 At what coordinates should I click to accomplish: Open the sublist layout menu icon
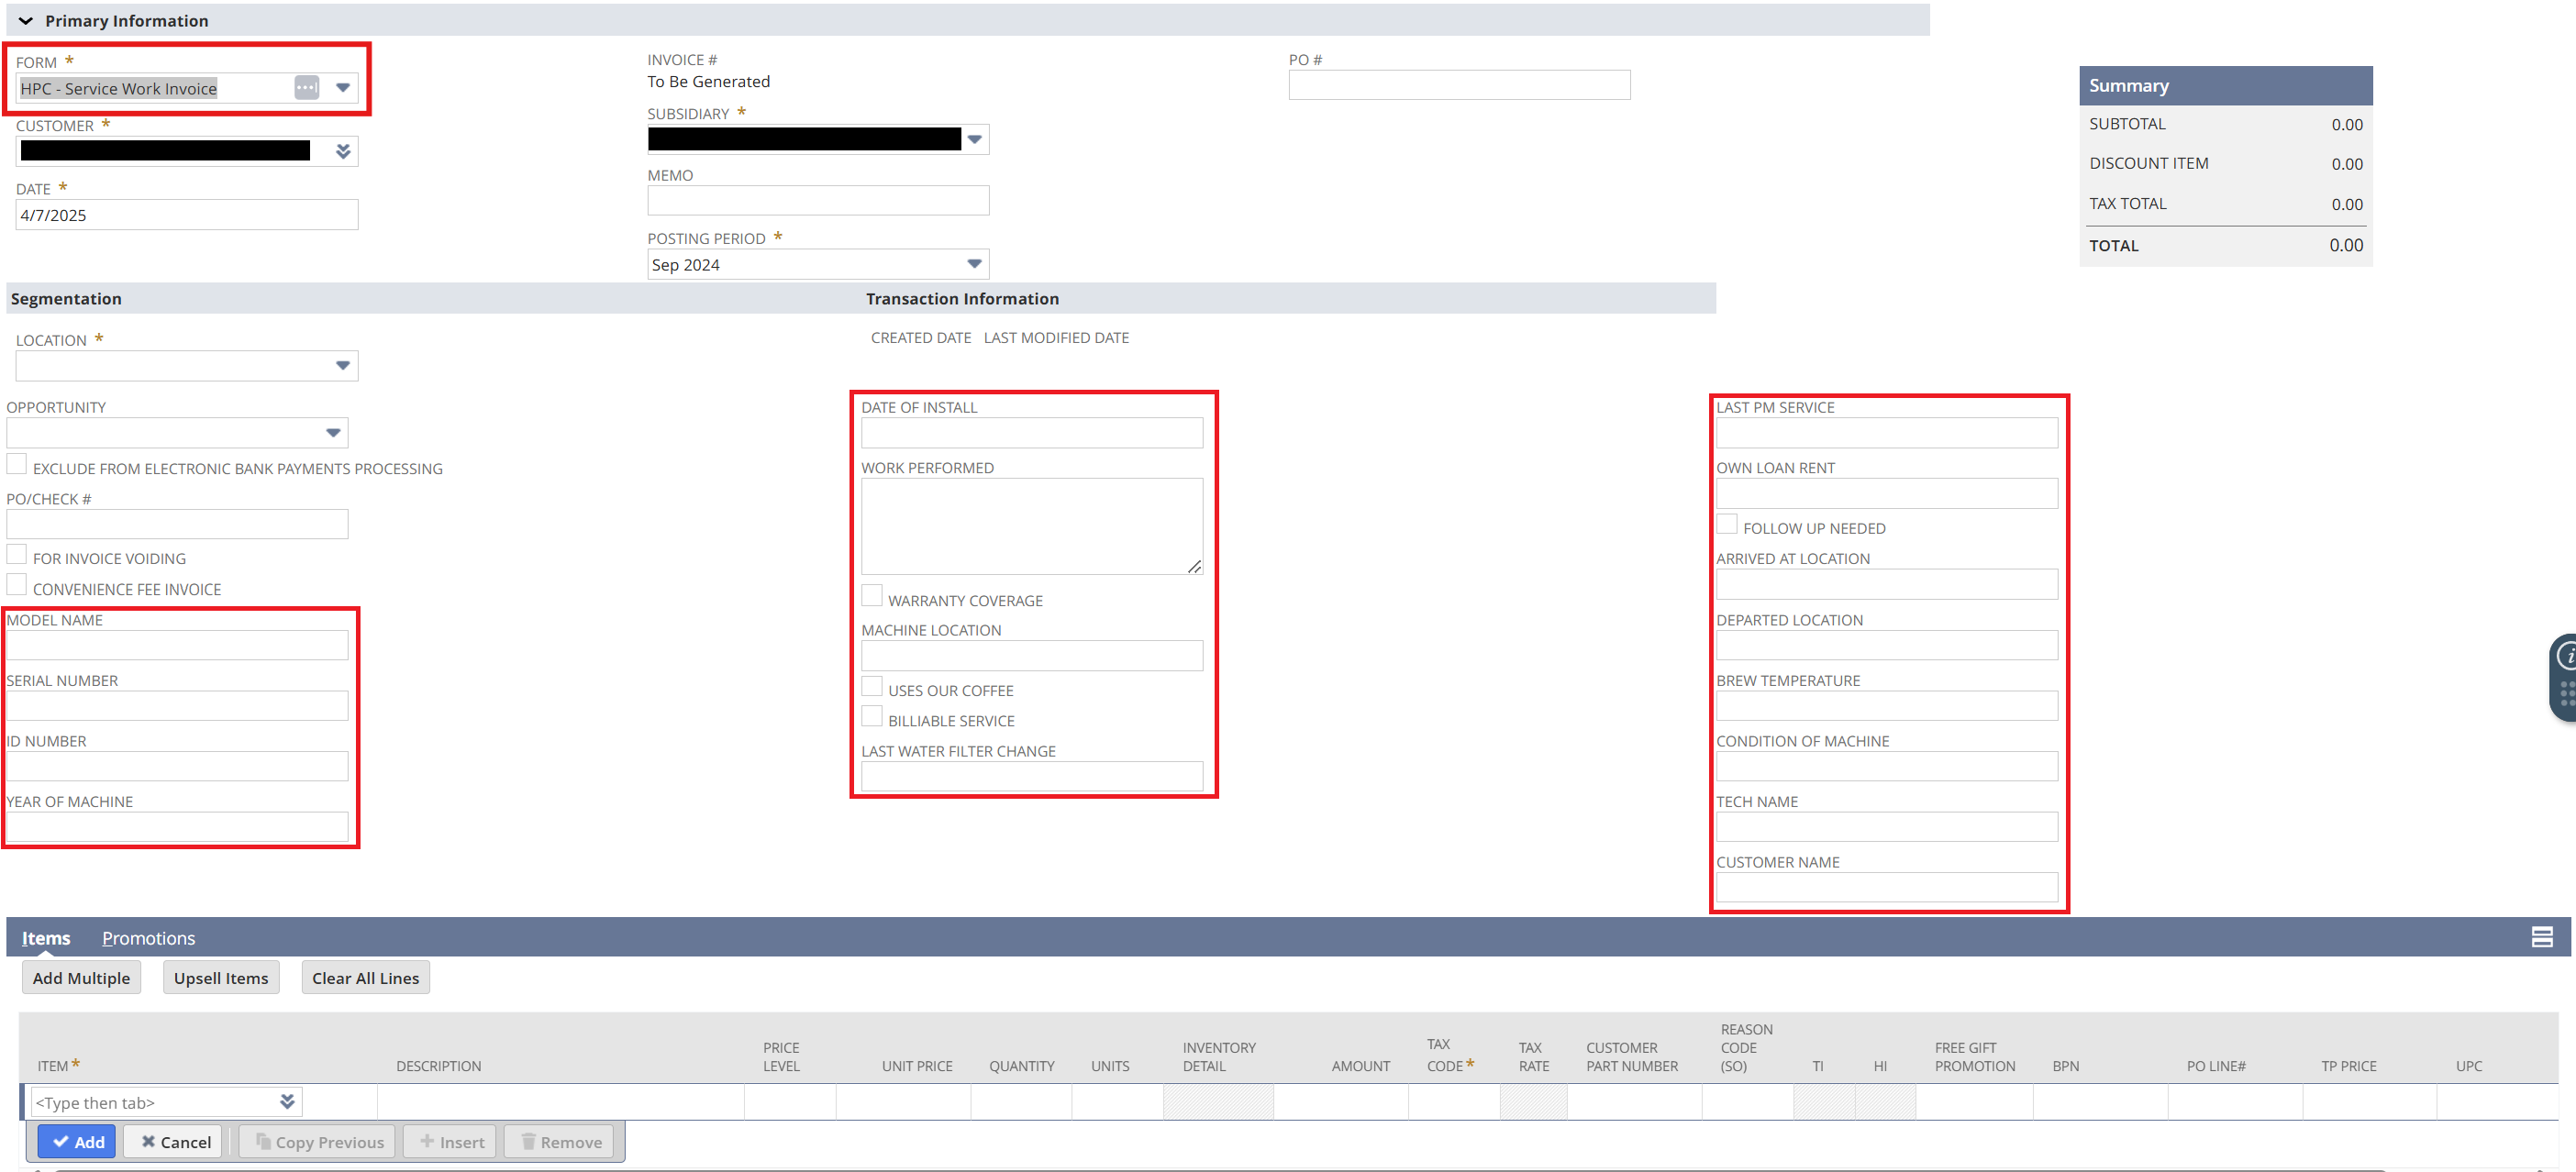(2542, 937)
